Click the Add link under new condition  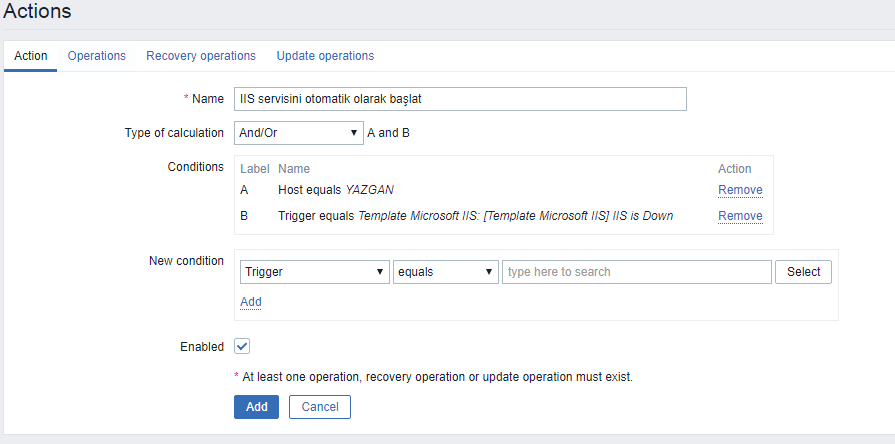pos(251,302)
